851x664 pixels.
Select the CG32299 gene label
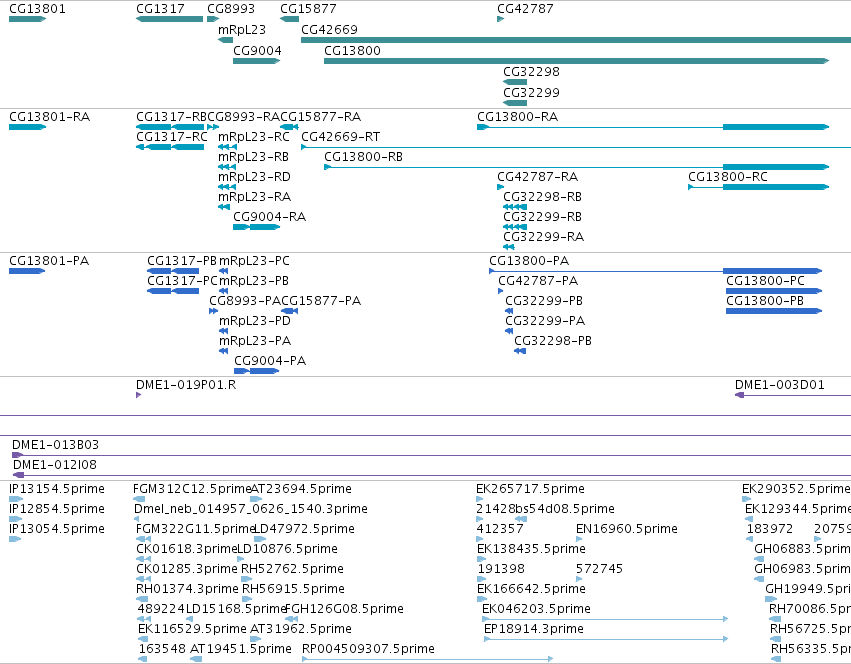click(x=531, y=92)
